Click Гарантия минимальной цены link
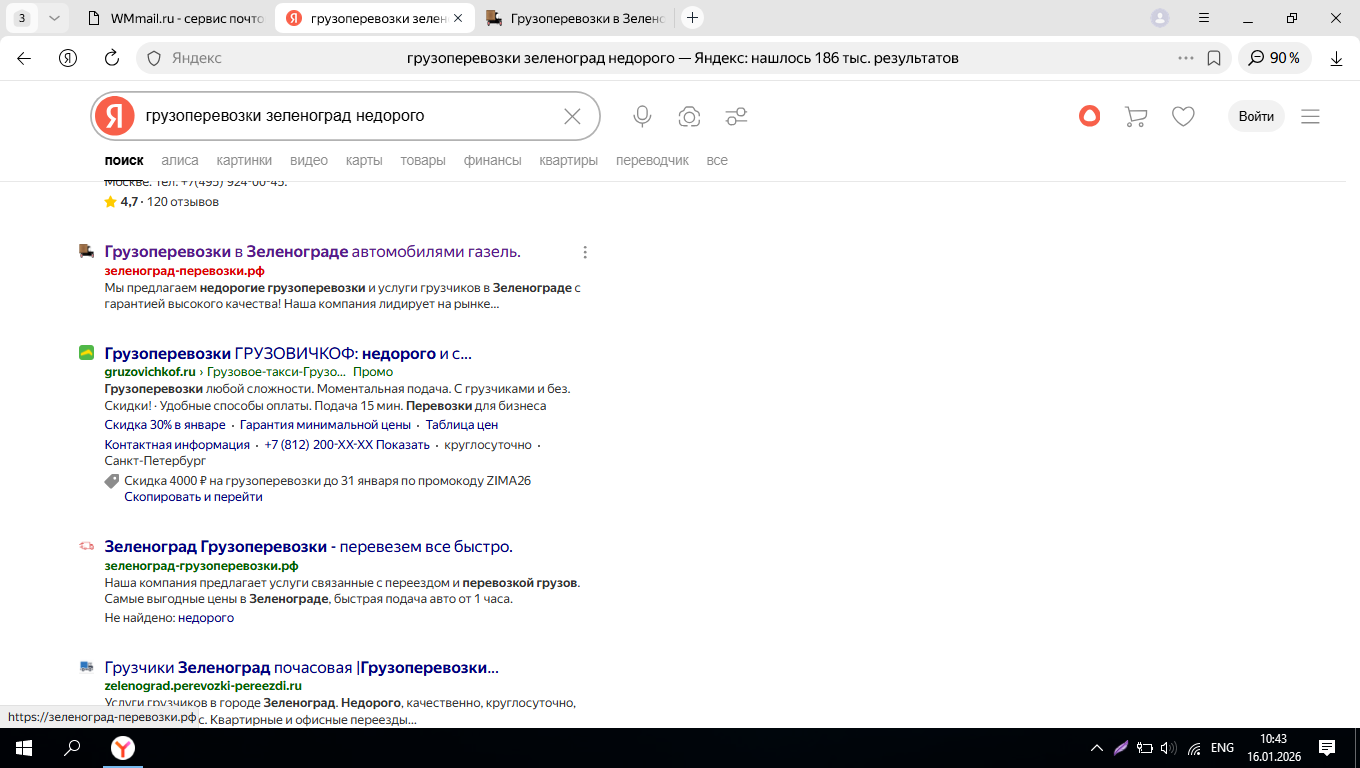The height and width of the screenshot is (768, 1360). 325,425
